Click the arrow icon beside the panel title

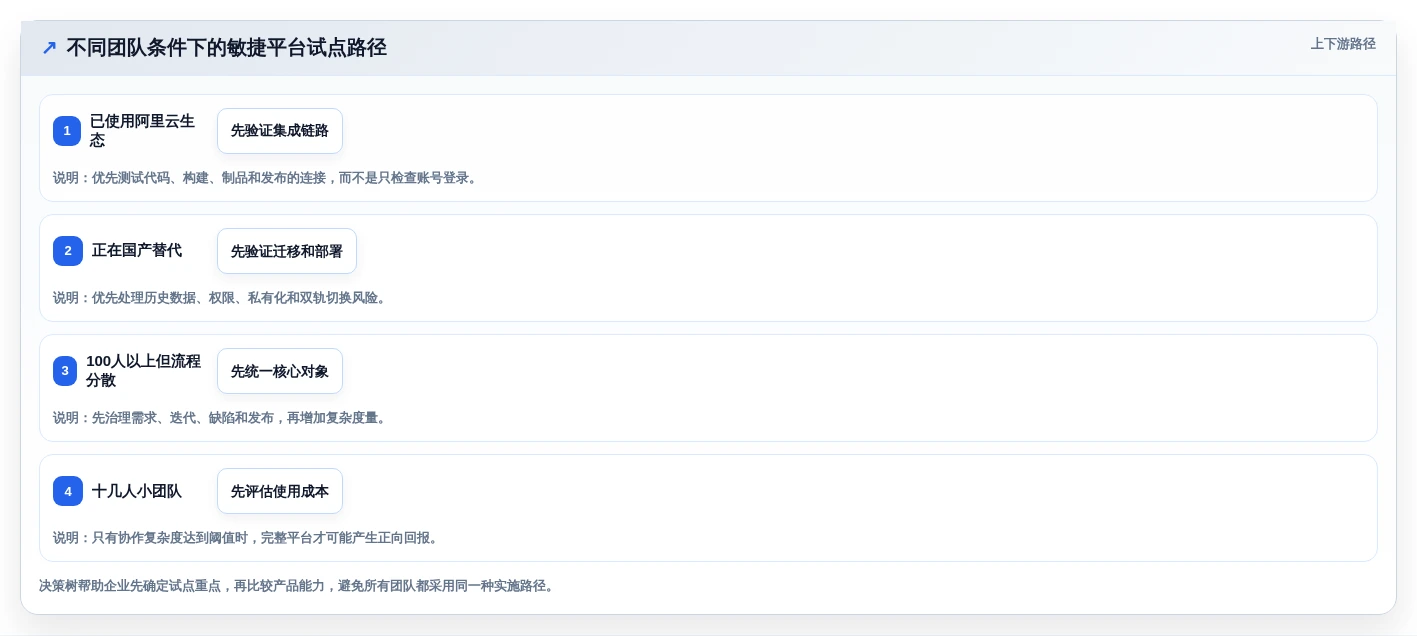coord(49,48)
